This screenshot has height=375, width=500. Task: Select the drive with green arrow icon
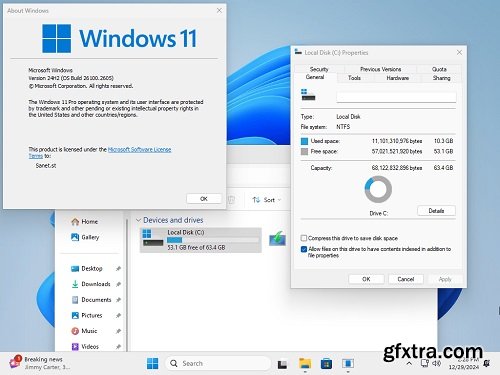[277, 239]
